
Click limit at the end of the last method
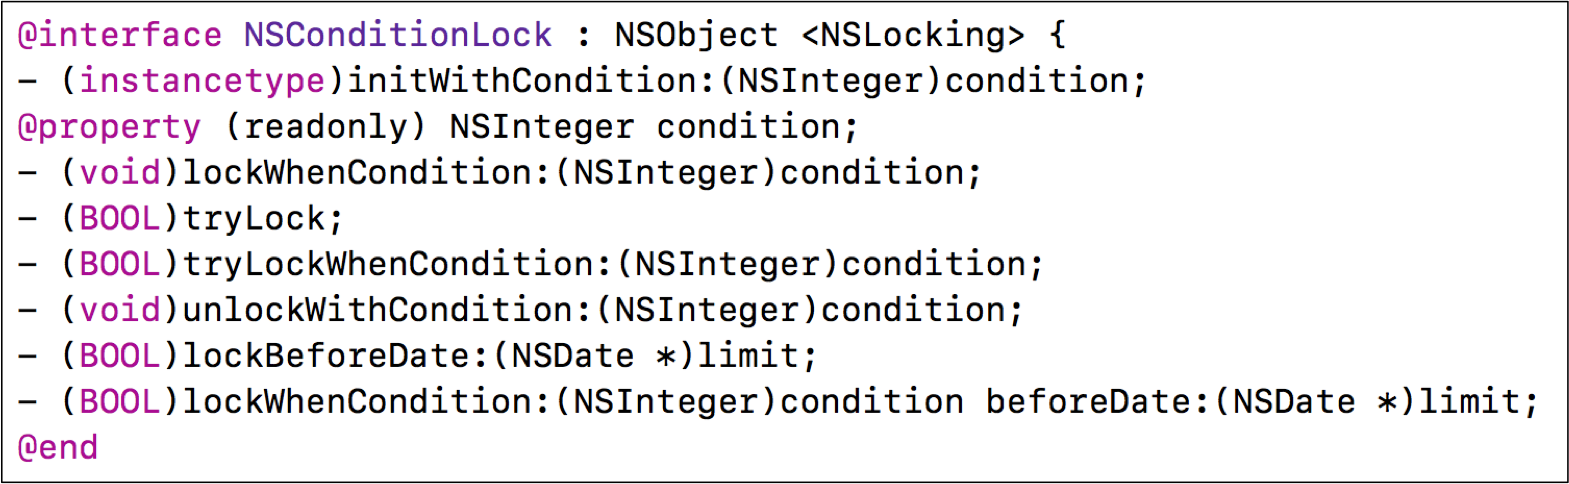point(1469,402)
